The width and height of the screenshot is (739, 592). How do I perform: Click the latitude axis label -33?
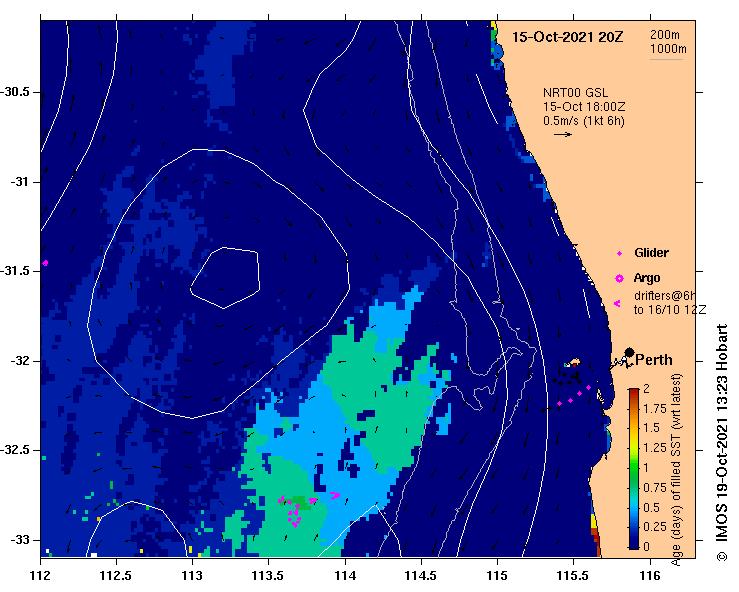(x=19, y=540)
